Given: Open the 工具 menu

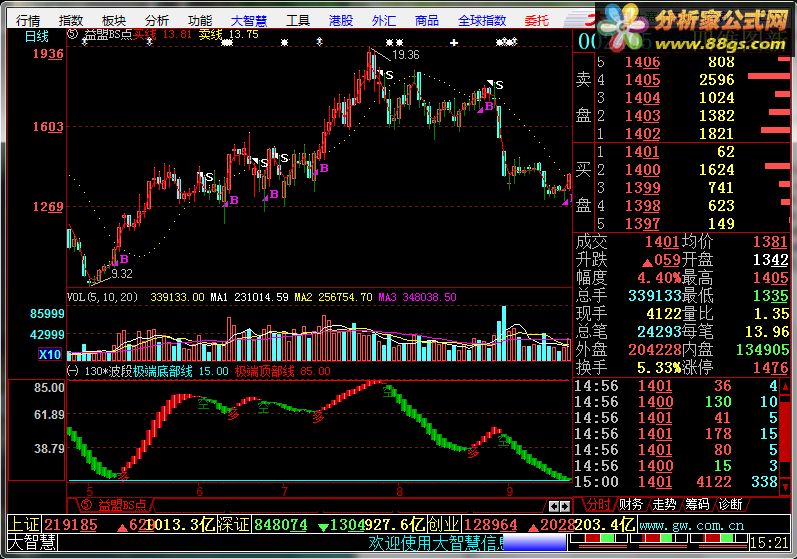Looking at the screenshot, I should pyautogui.click(x=298, y=20).
